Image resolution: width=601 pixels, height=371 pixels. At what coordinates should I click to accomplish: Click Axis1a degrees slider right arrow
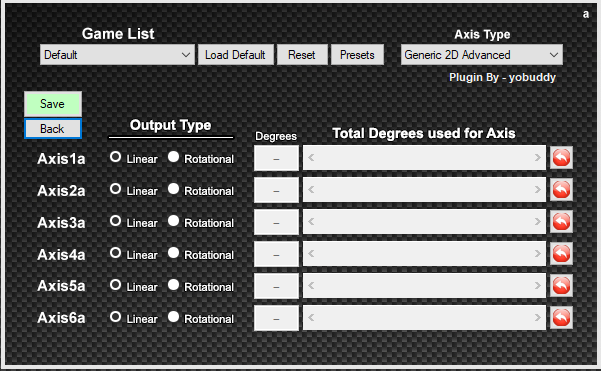[x=538, y=158]
